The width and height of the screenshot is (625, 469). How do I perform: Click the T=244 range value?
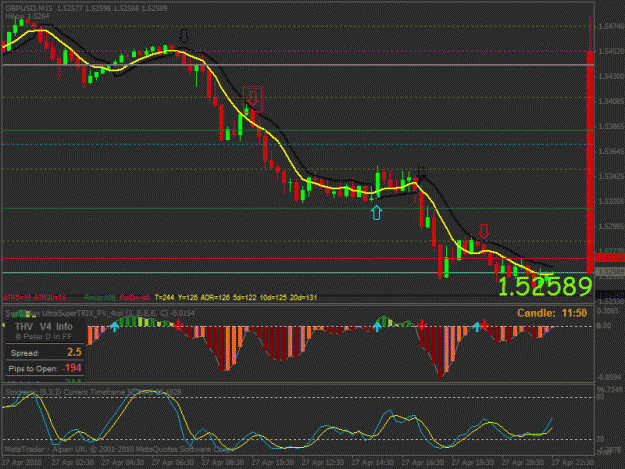tap(164, 298)
